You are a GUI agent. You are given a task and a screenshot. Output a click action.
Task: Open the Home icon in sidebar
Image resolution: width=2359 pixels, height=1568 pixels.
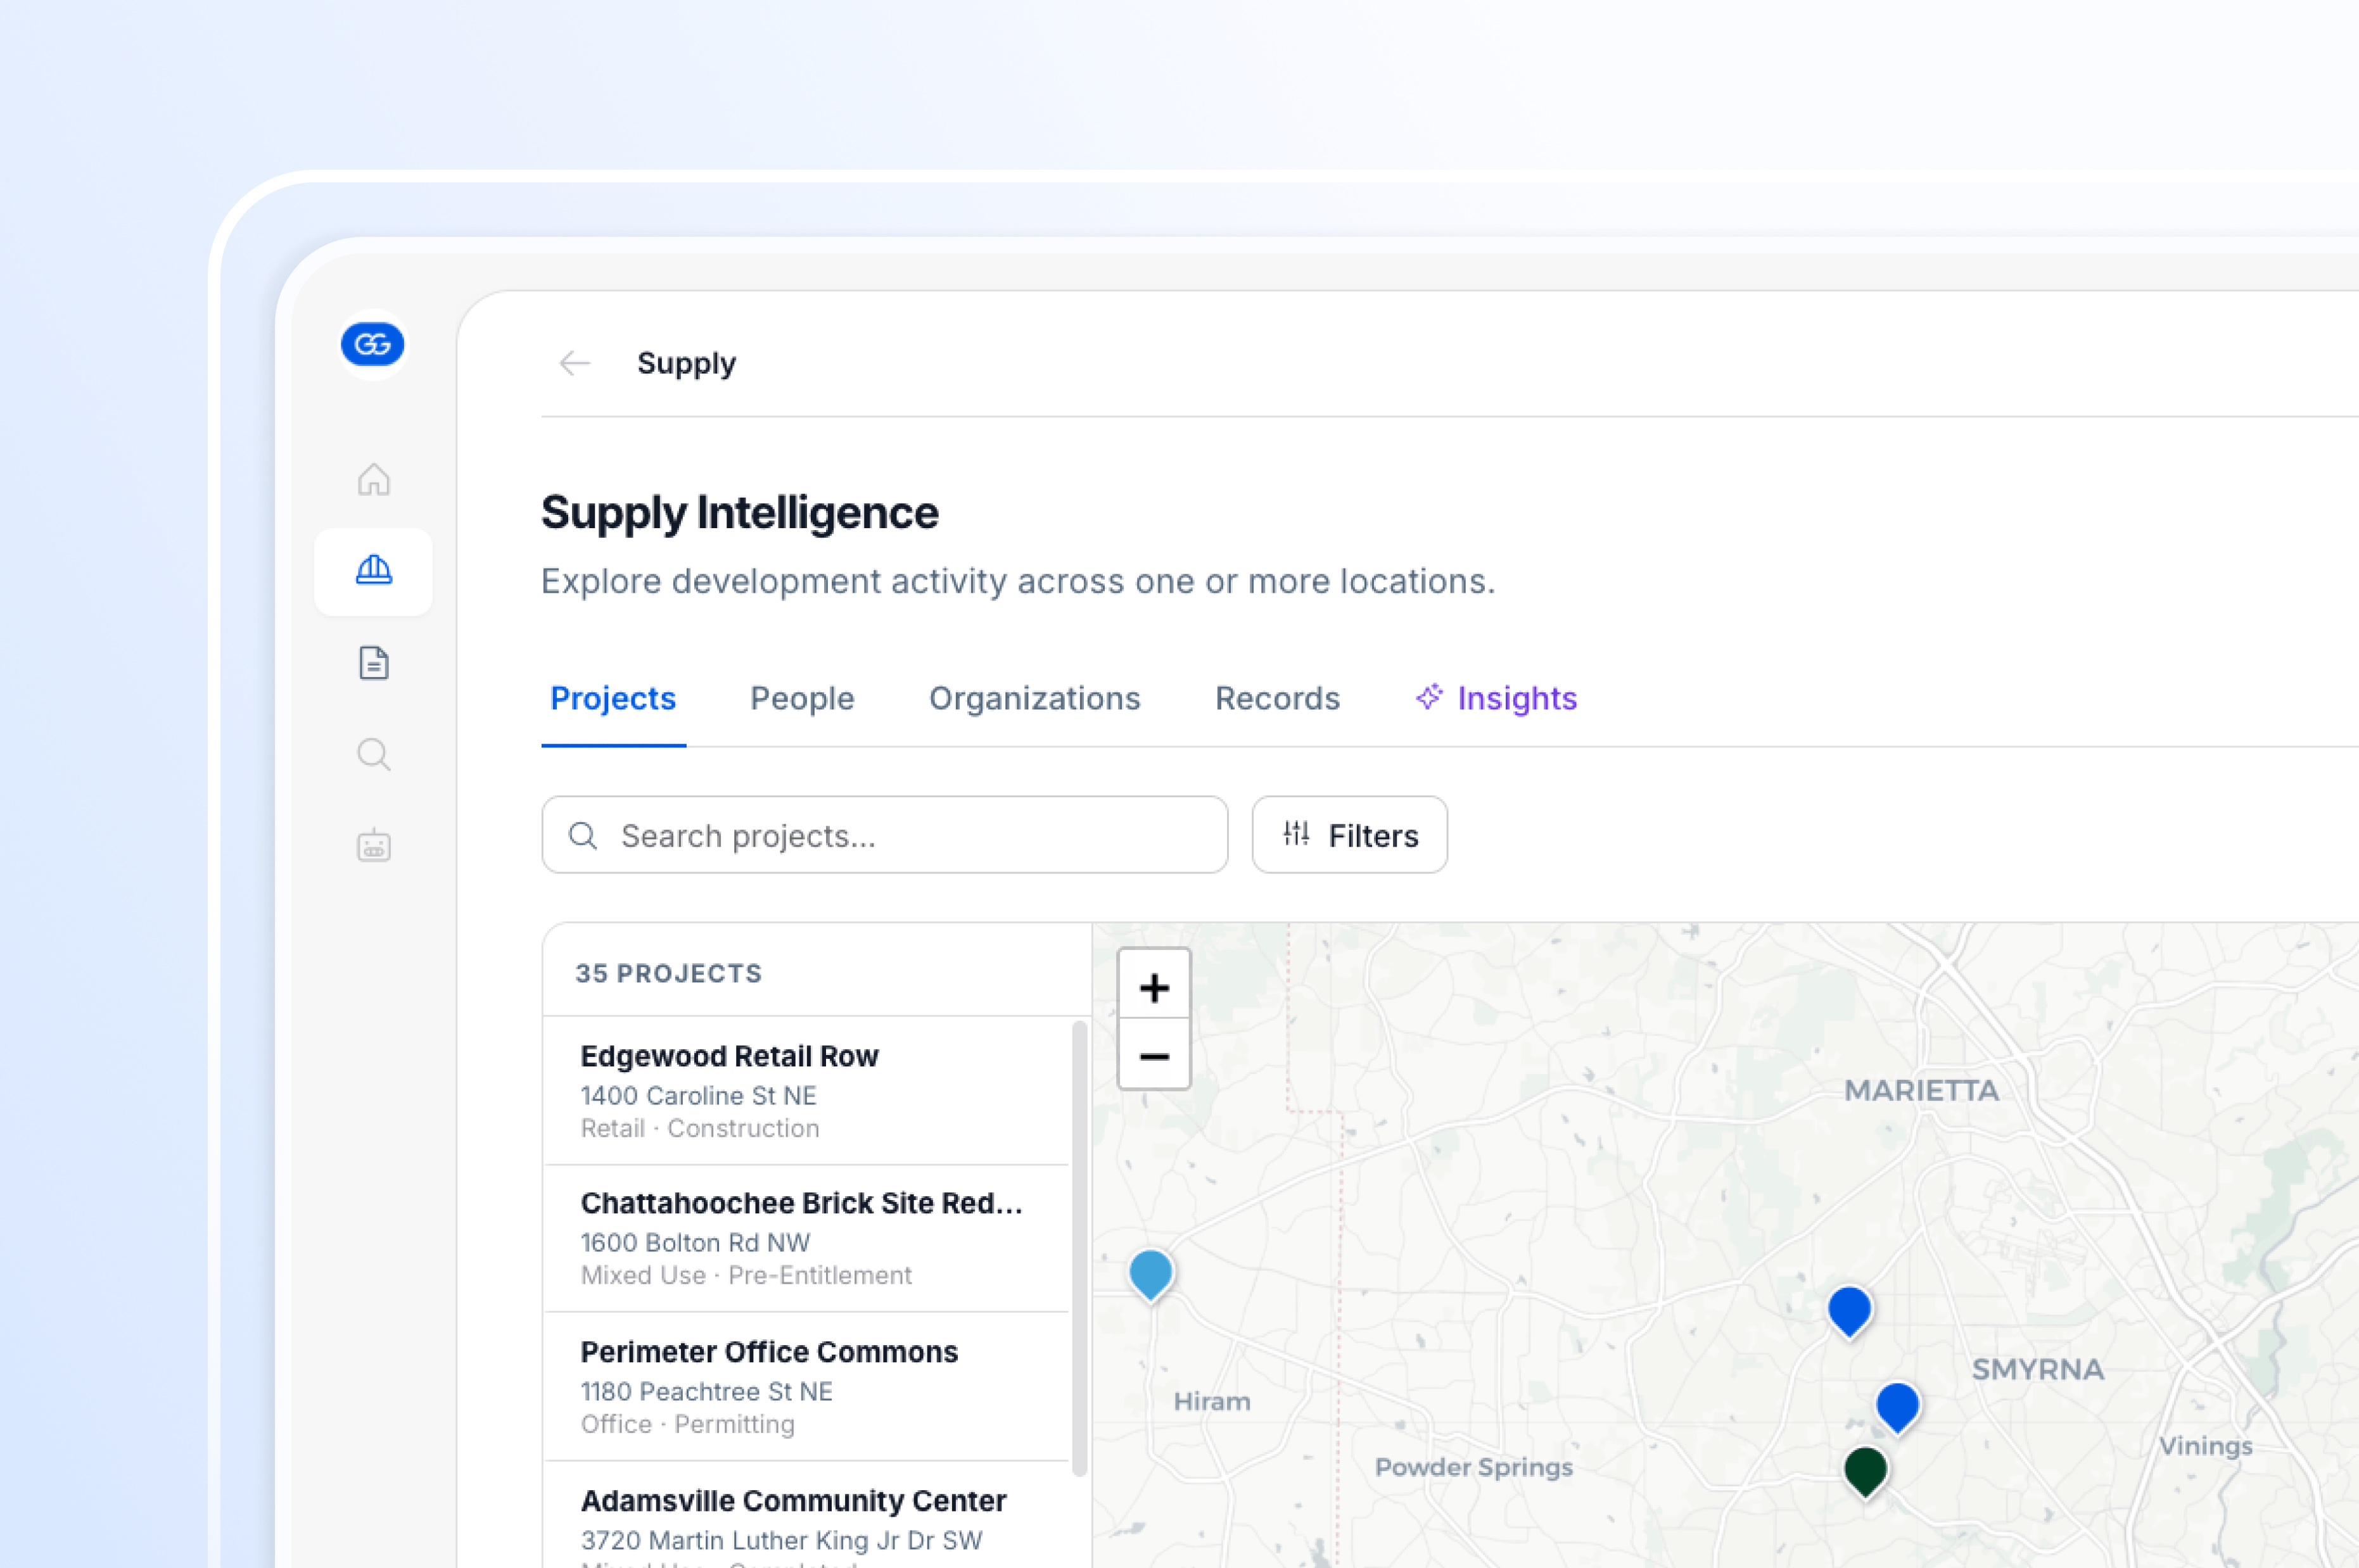(x=373, y=479)
